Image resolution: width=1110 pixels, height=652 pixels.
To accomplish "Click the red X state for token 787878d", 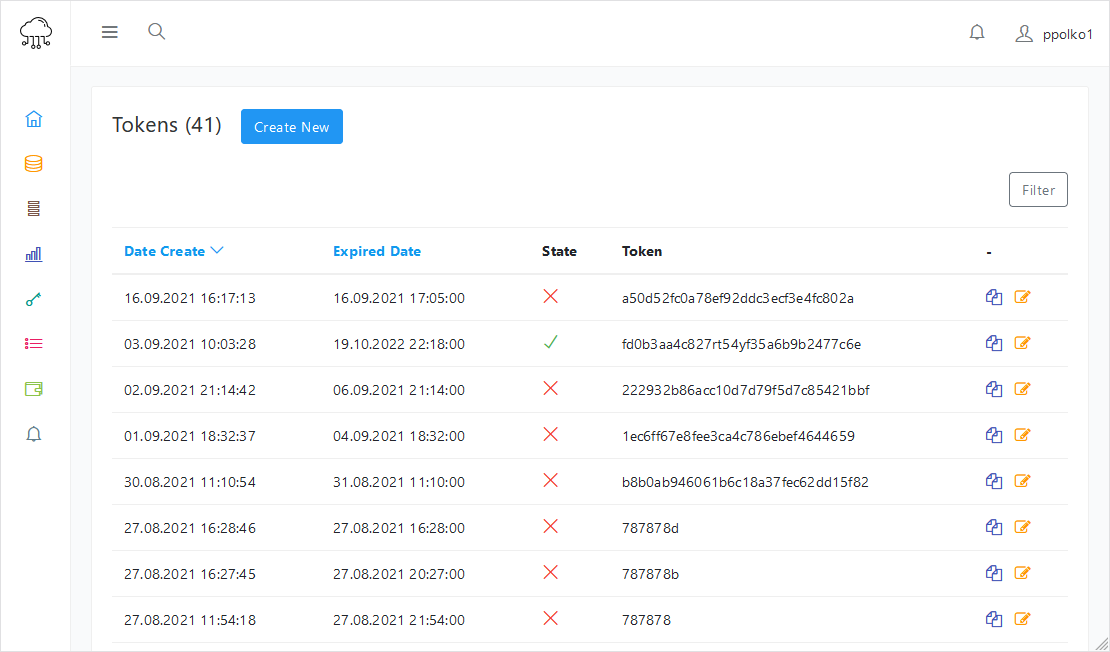I will 550,527.
